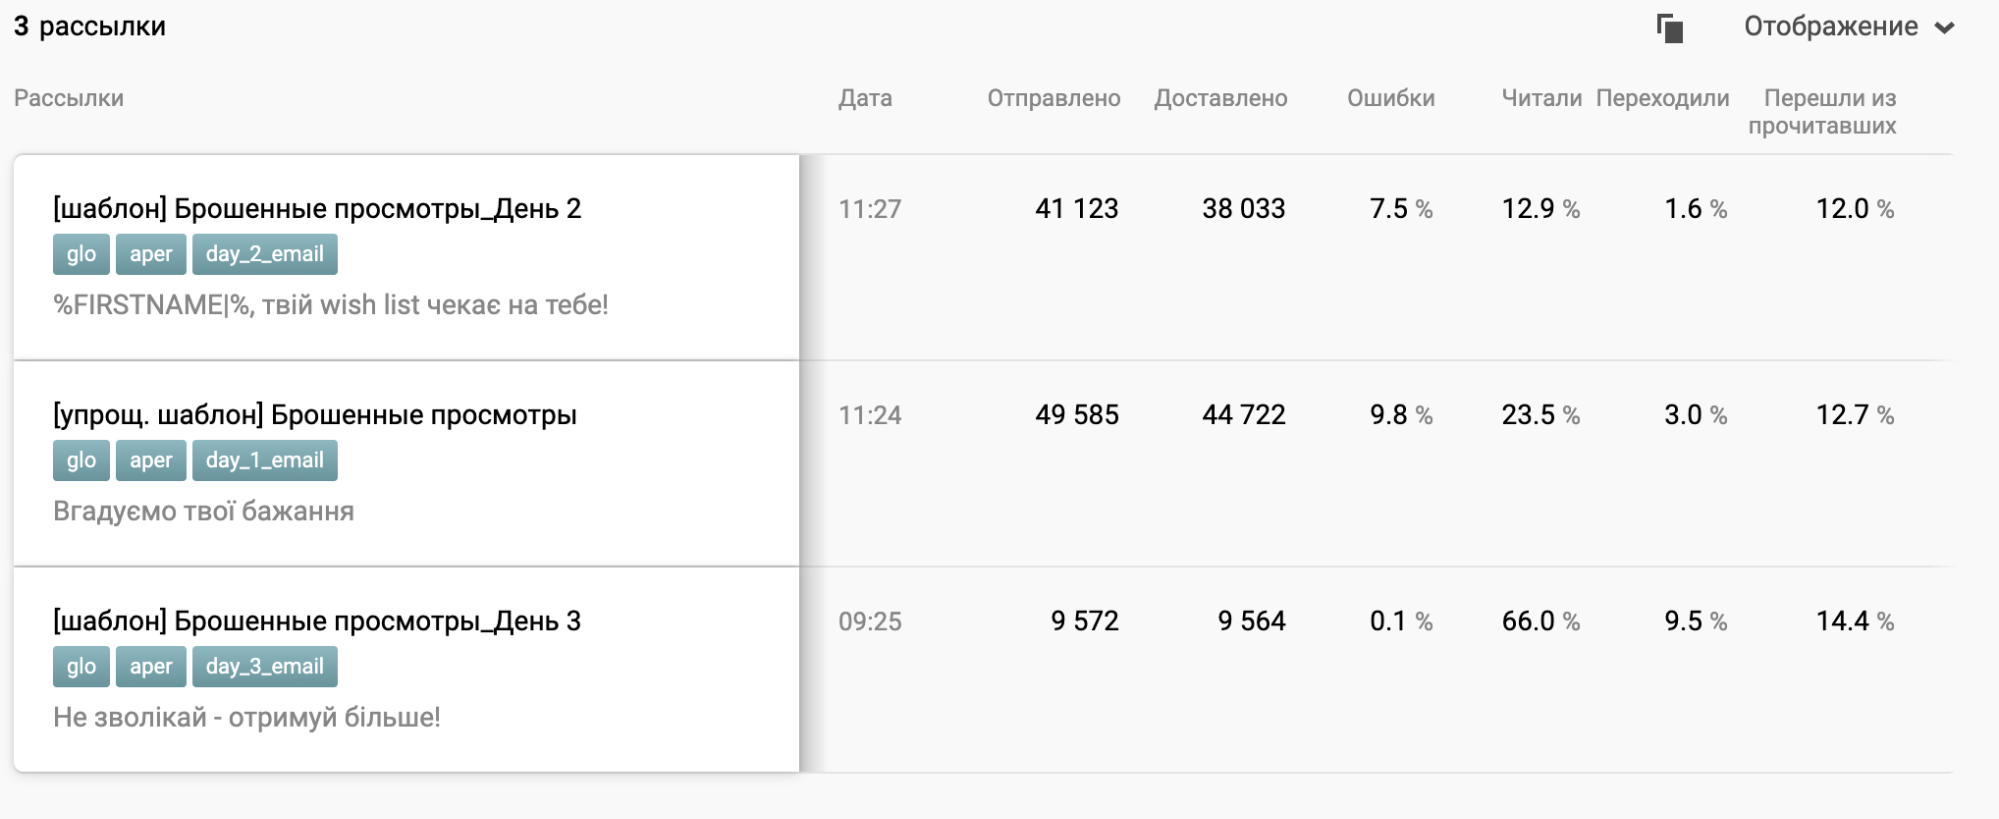The height and width of the screenshot is (819, 1999).
Task: Sort by the Переходили column header
Action: (x=1662, y=98)
